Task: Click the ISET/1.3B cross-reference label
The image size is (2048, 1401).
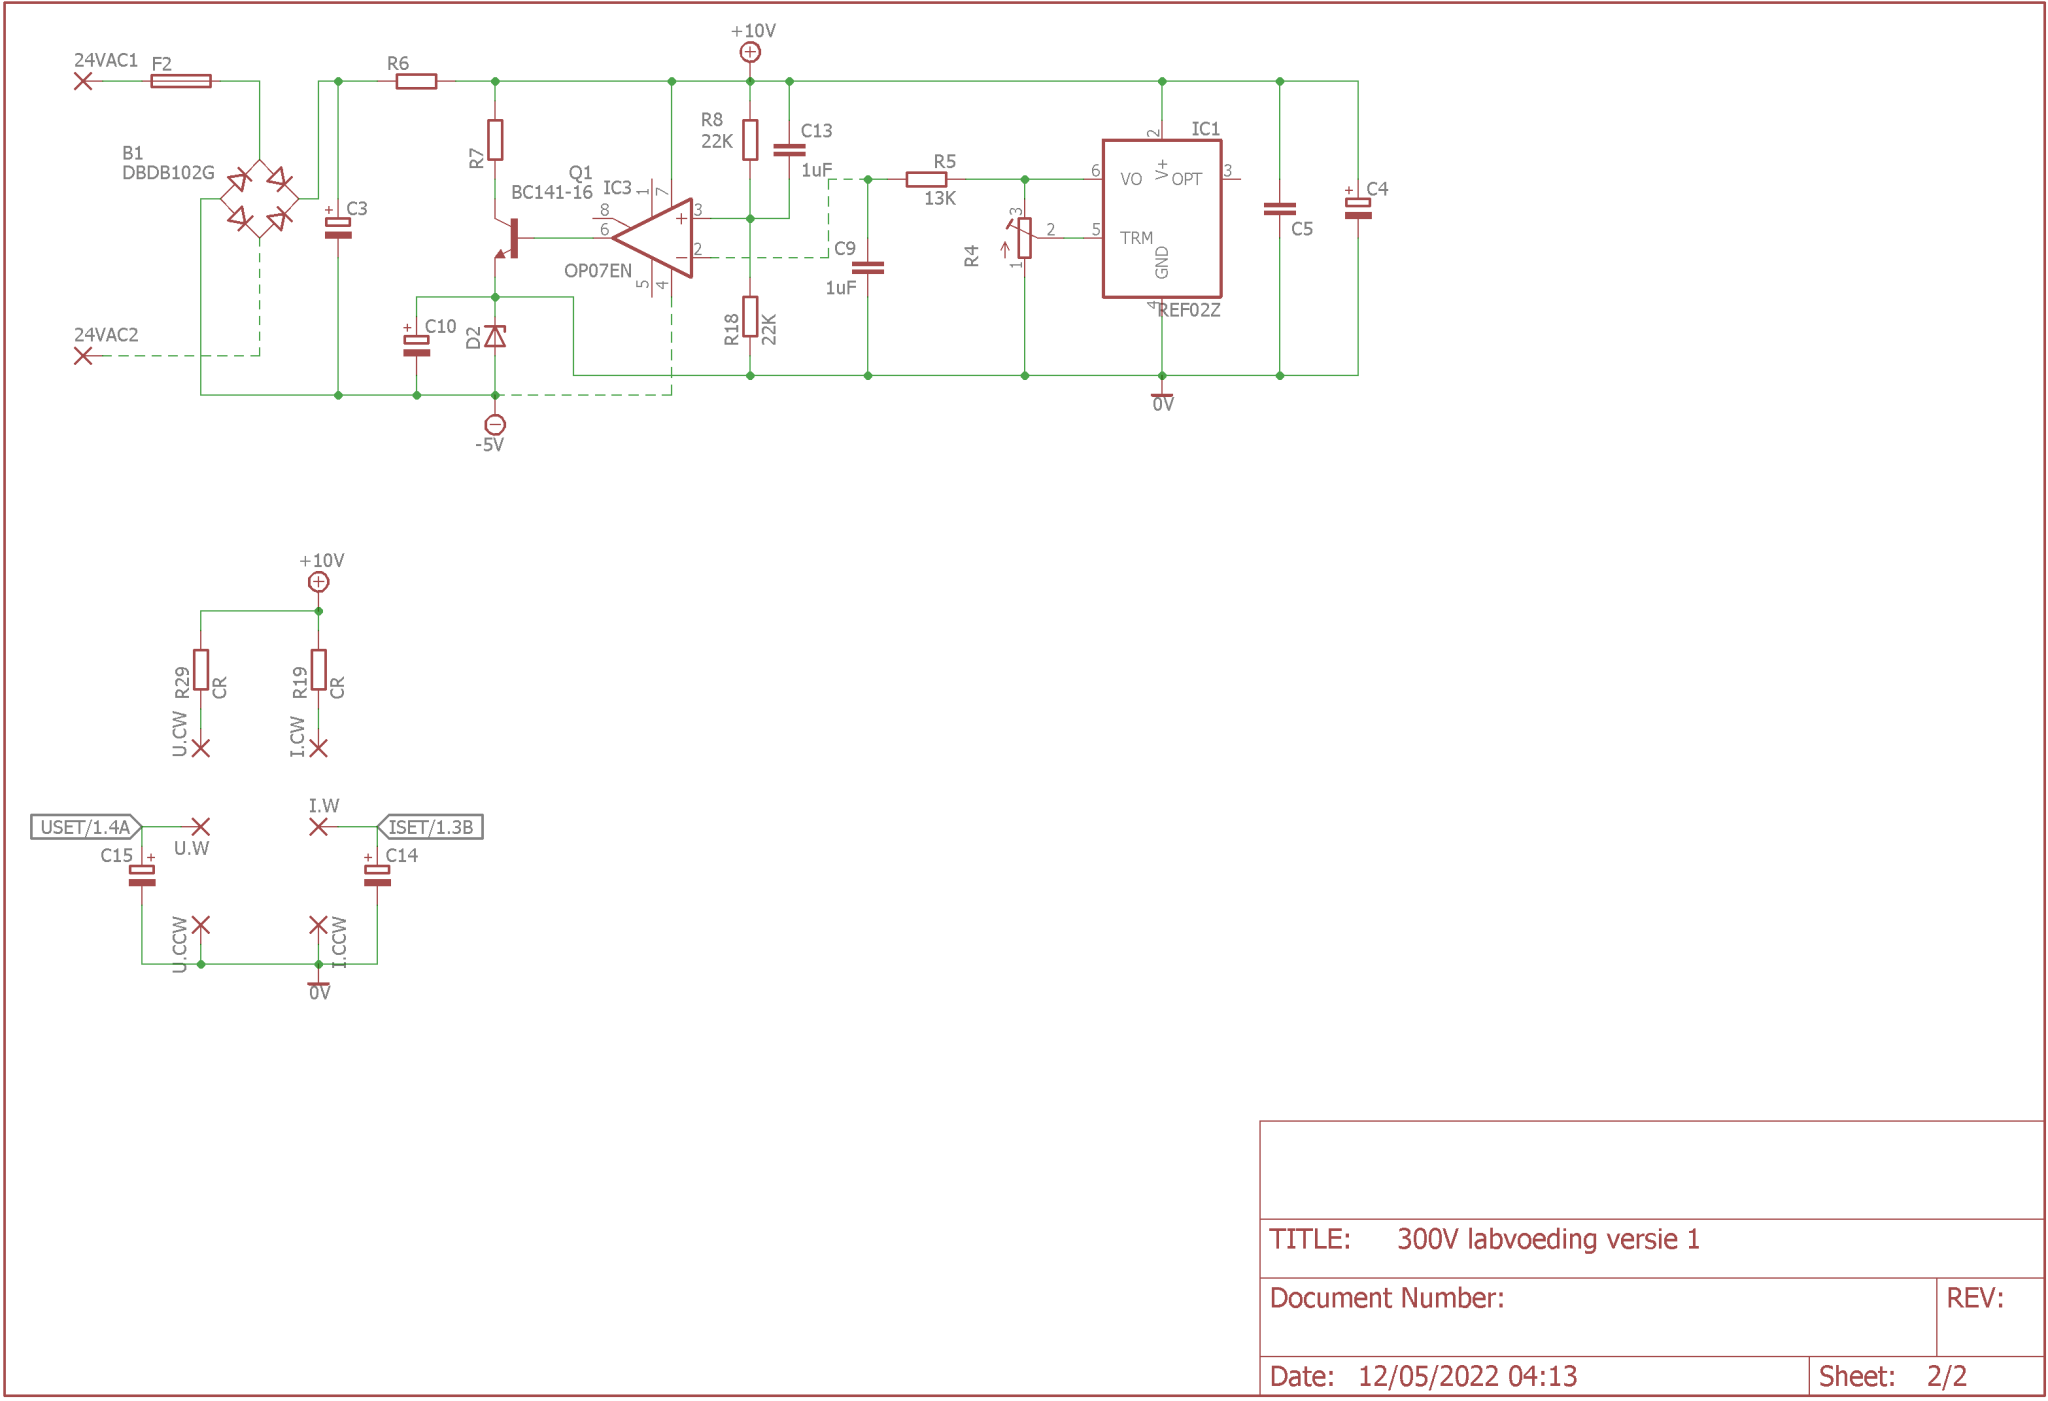Action: click(x=430, y=827)
